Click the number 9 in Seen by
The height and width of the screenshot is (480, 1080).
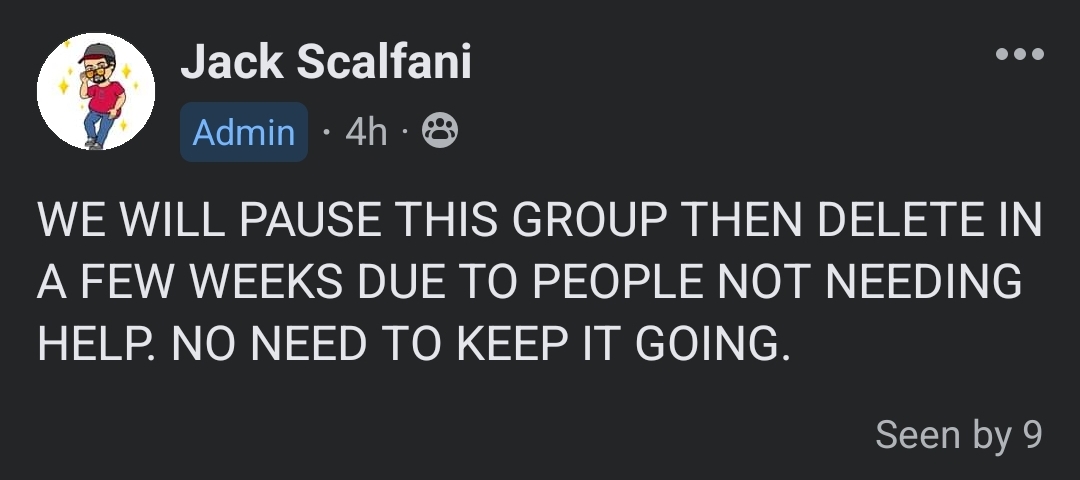(x=1032, y=435)
